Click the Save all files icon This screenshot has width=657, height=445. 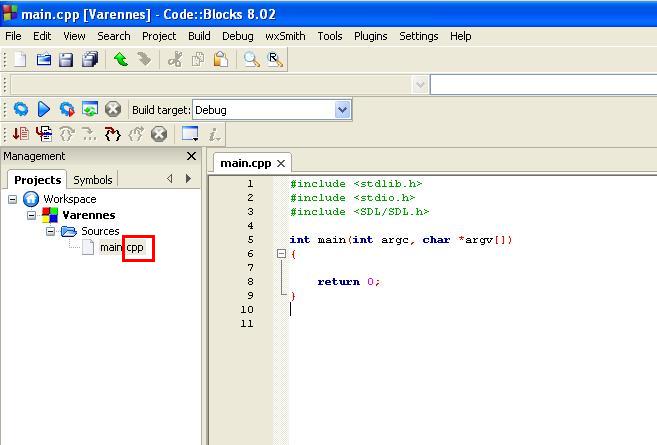pyautogui.click(x=90, y=60)
